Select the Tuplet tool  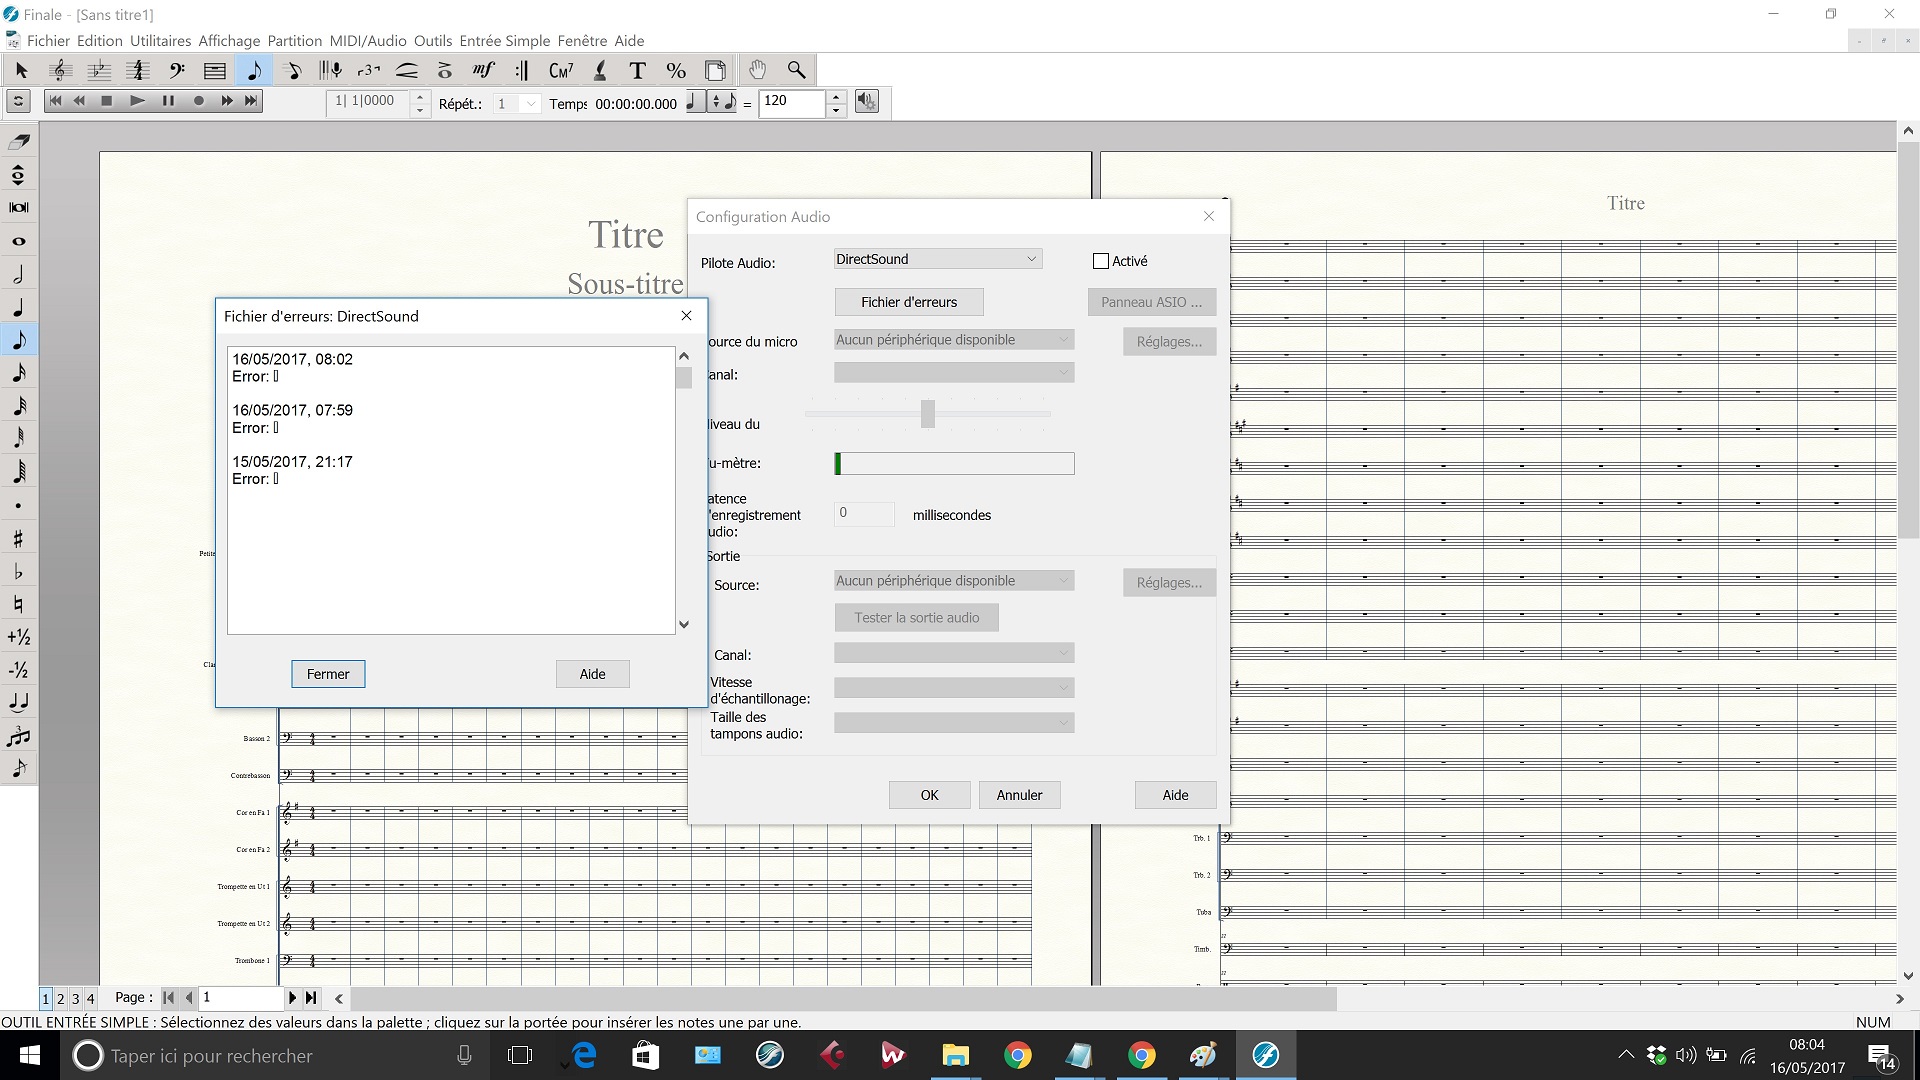(369, 70)
